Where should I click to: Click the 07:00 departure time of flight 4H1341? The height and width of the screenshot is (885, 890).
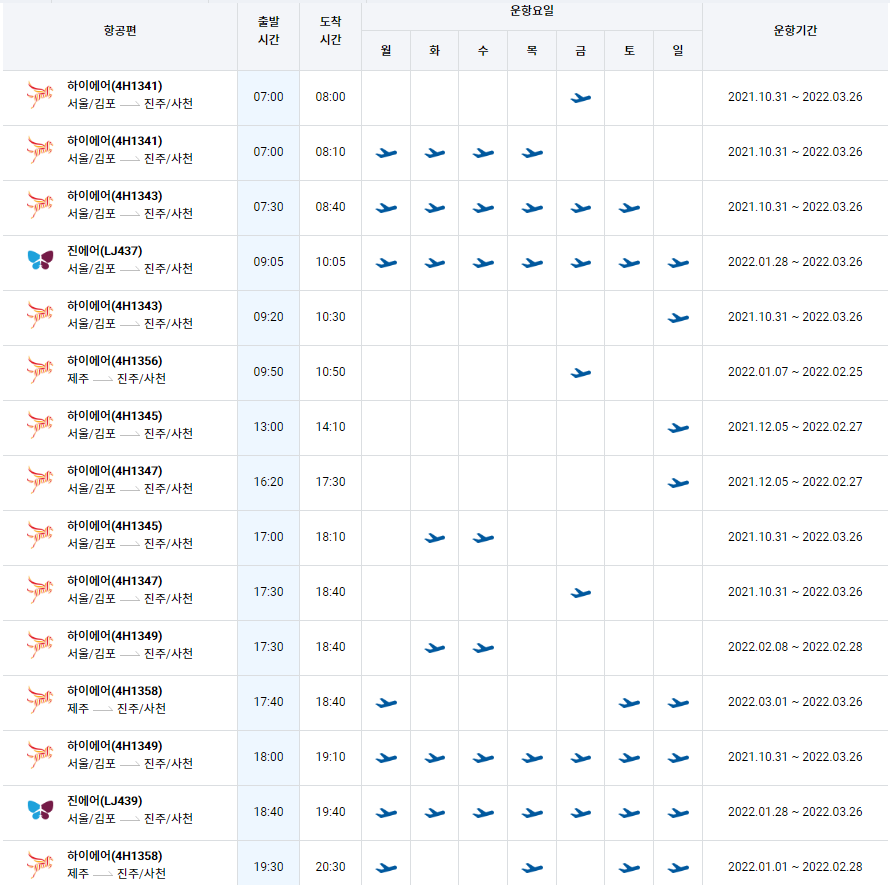click(x=268, y=96)
